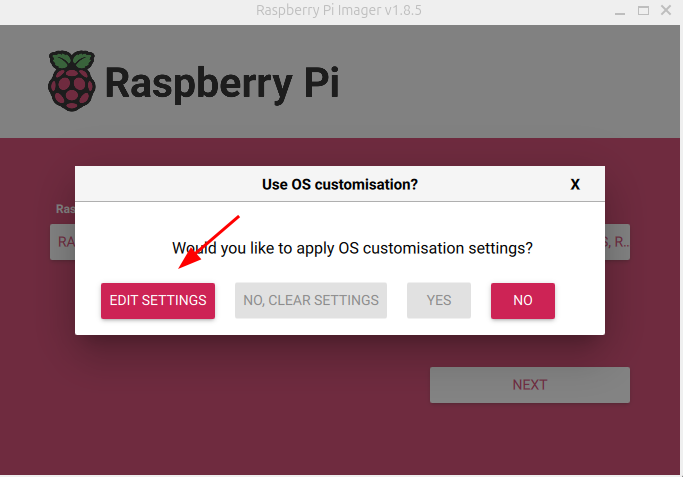The width and height of the screenshot is (683, 477).
Task: Click the 'Use OS customisation?' dialog title
Action: [x=340, y=185]
